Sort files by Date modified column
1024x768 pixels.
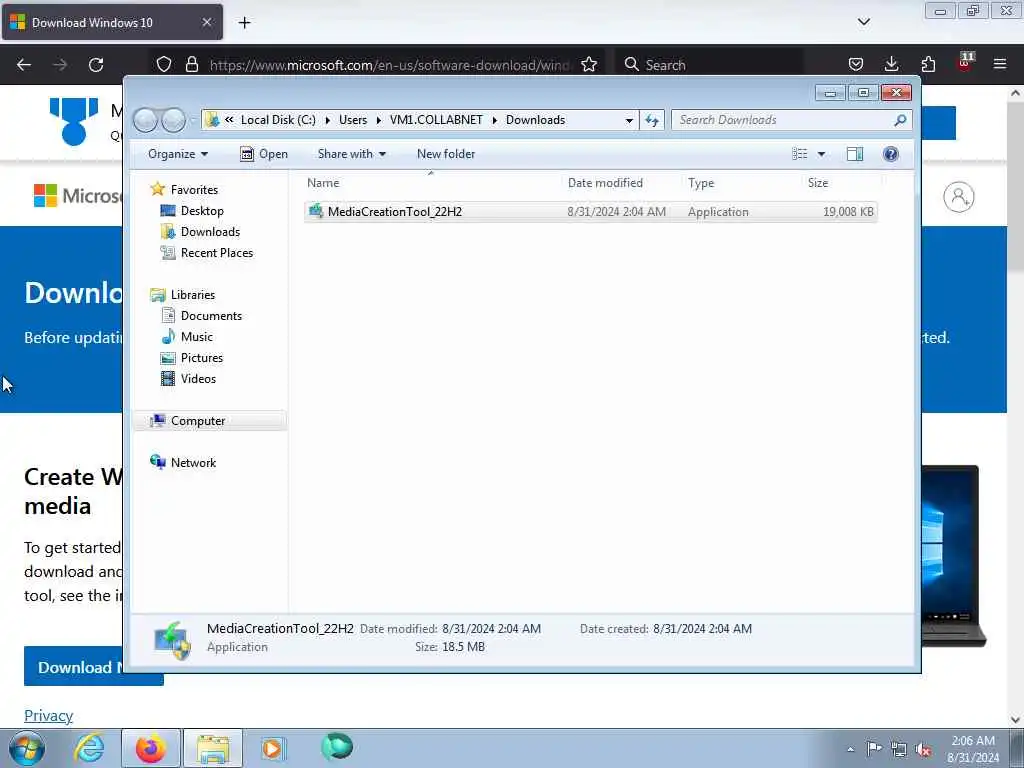click(x=605, y=183)
